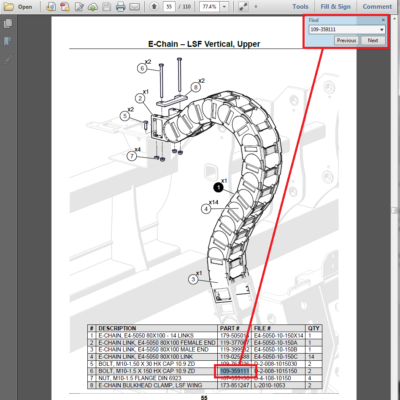Open the Bookmarks side panel
This screenshot has width=400, height=400.
pos(7,41)
